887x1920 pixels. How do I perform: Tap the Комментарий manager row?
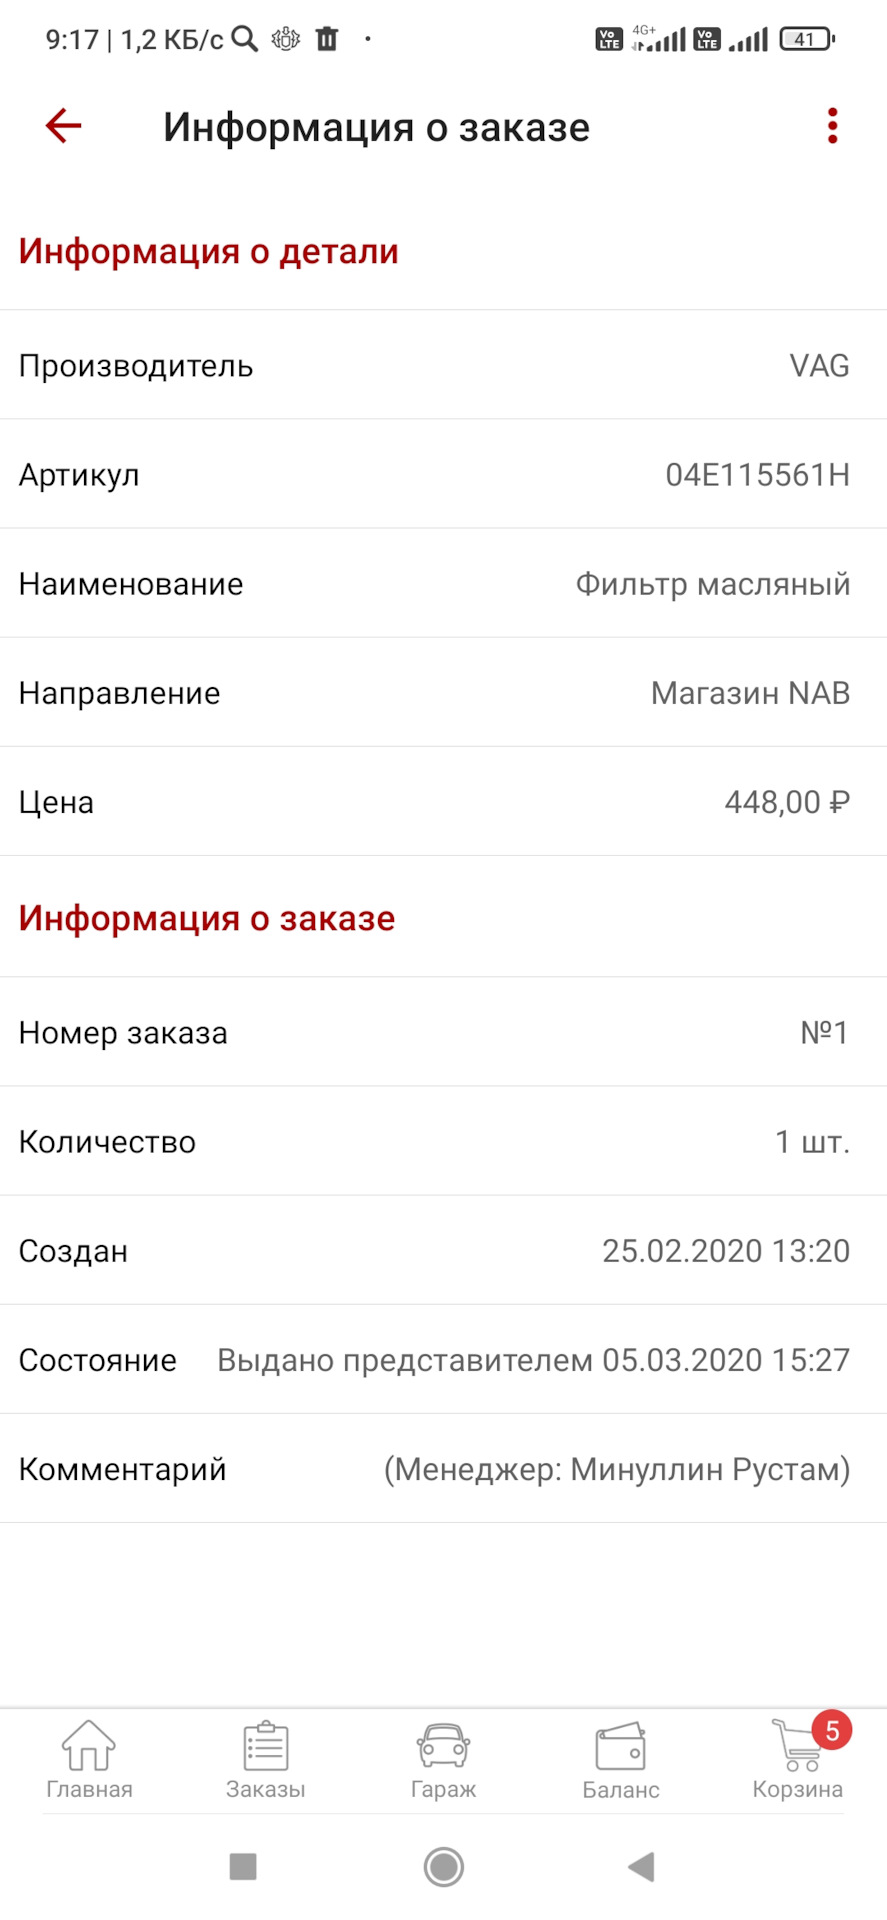point(443,1468)
